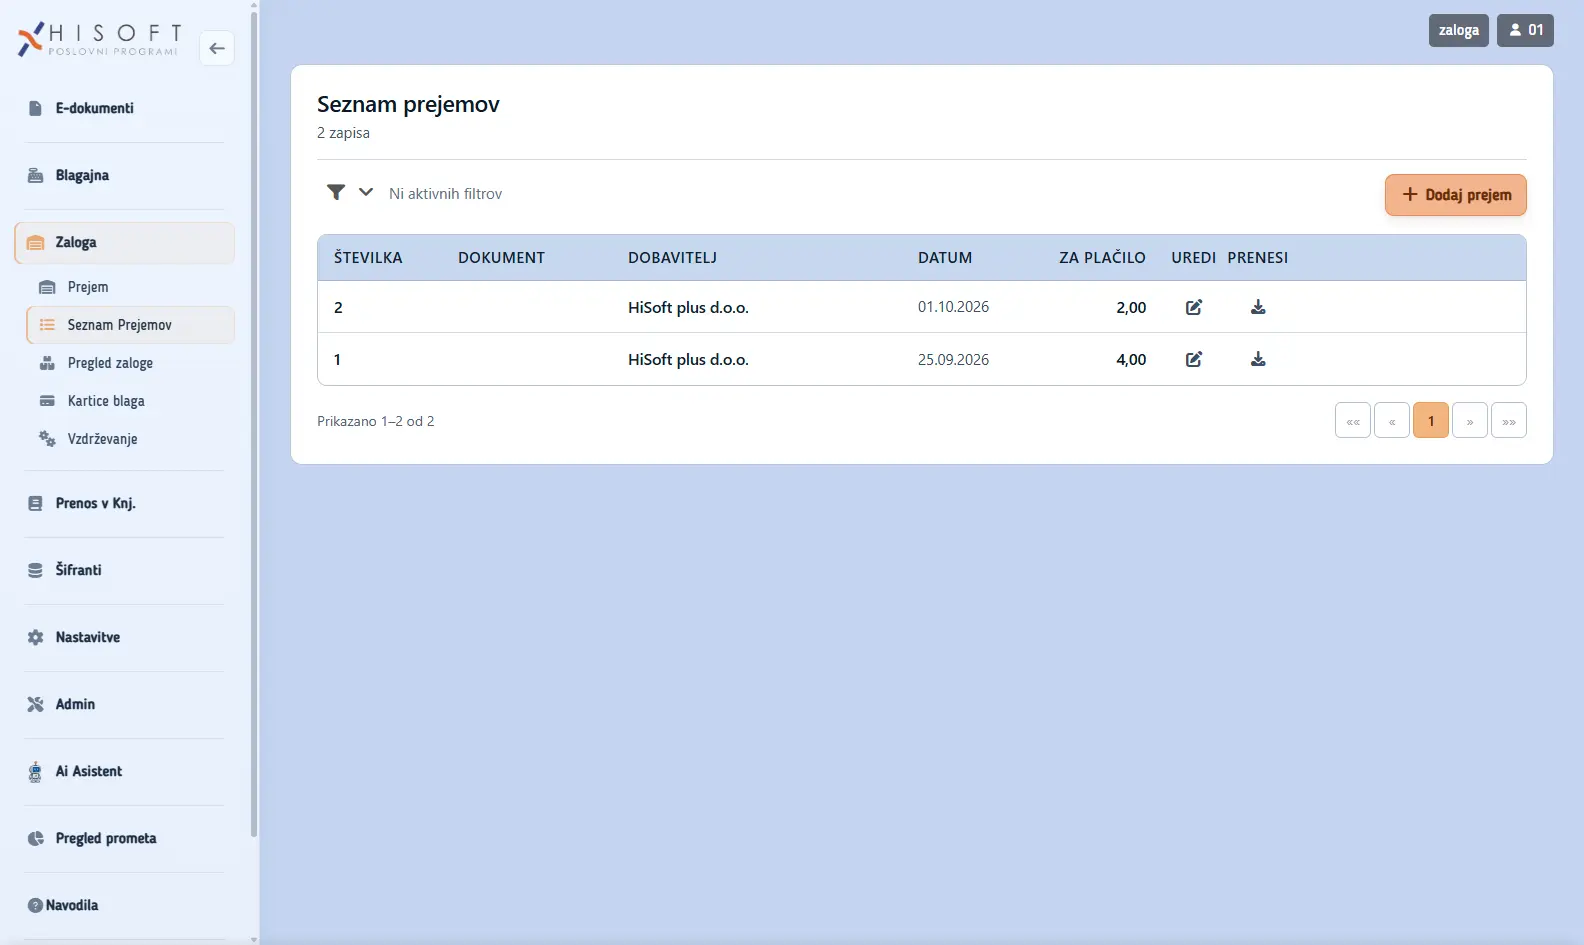
Task: Click the filter funnel icon
Action: coord(336,192)
